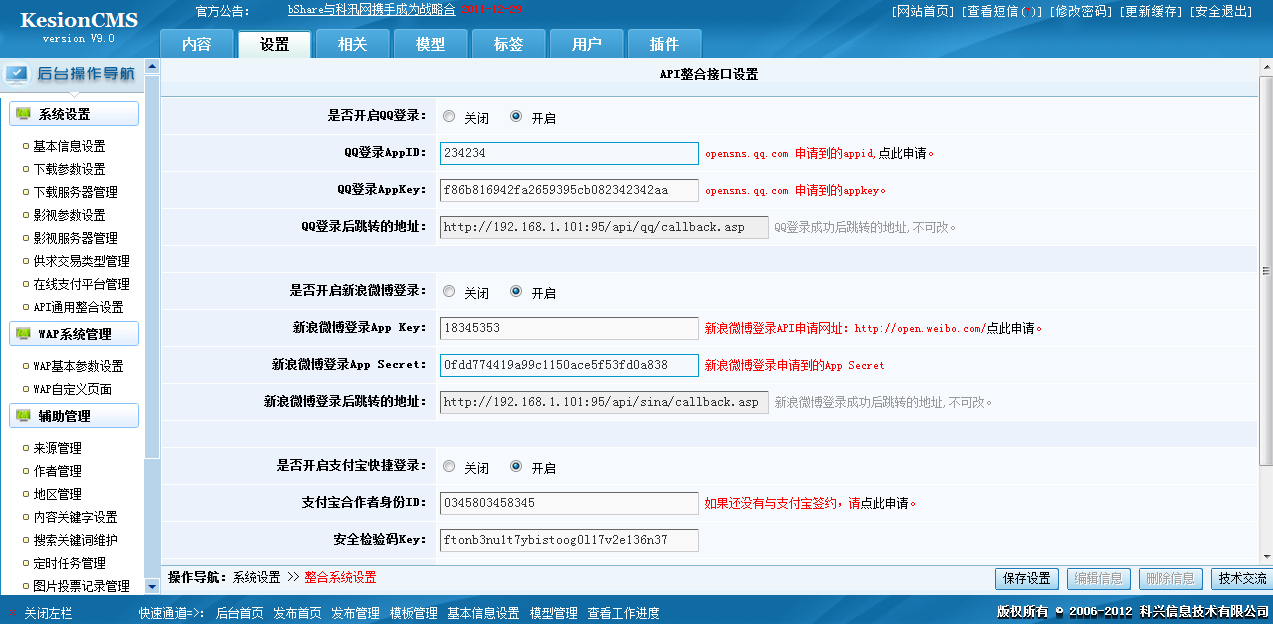Collapse the WAP系统管理 sidebar section
This screenshot has width=1273, height=624.
point(74,334)
